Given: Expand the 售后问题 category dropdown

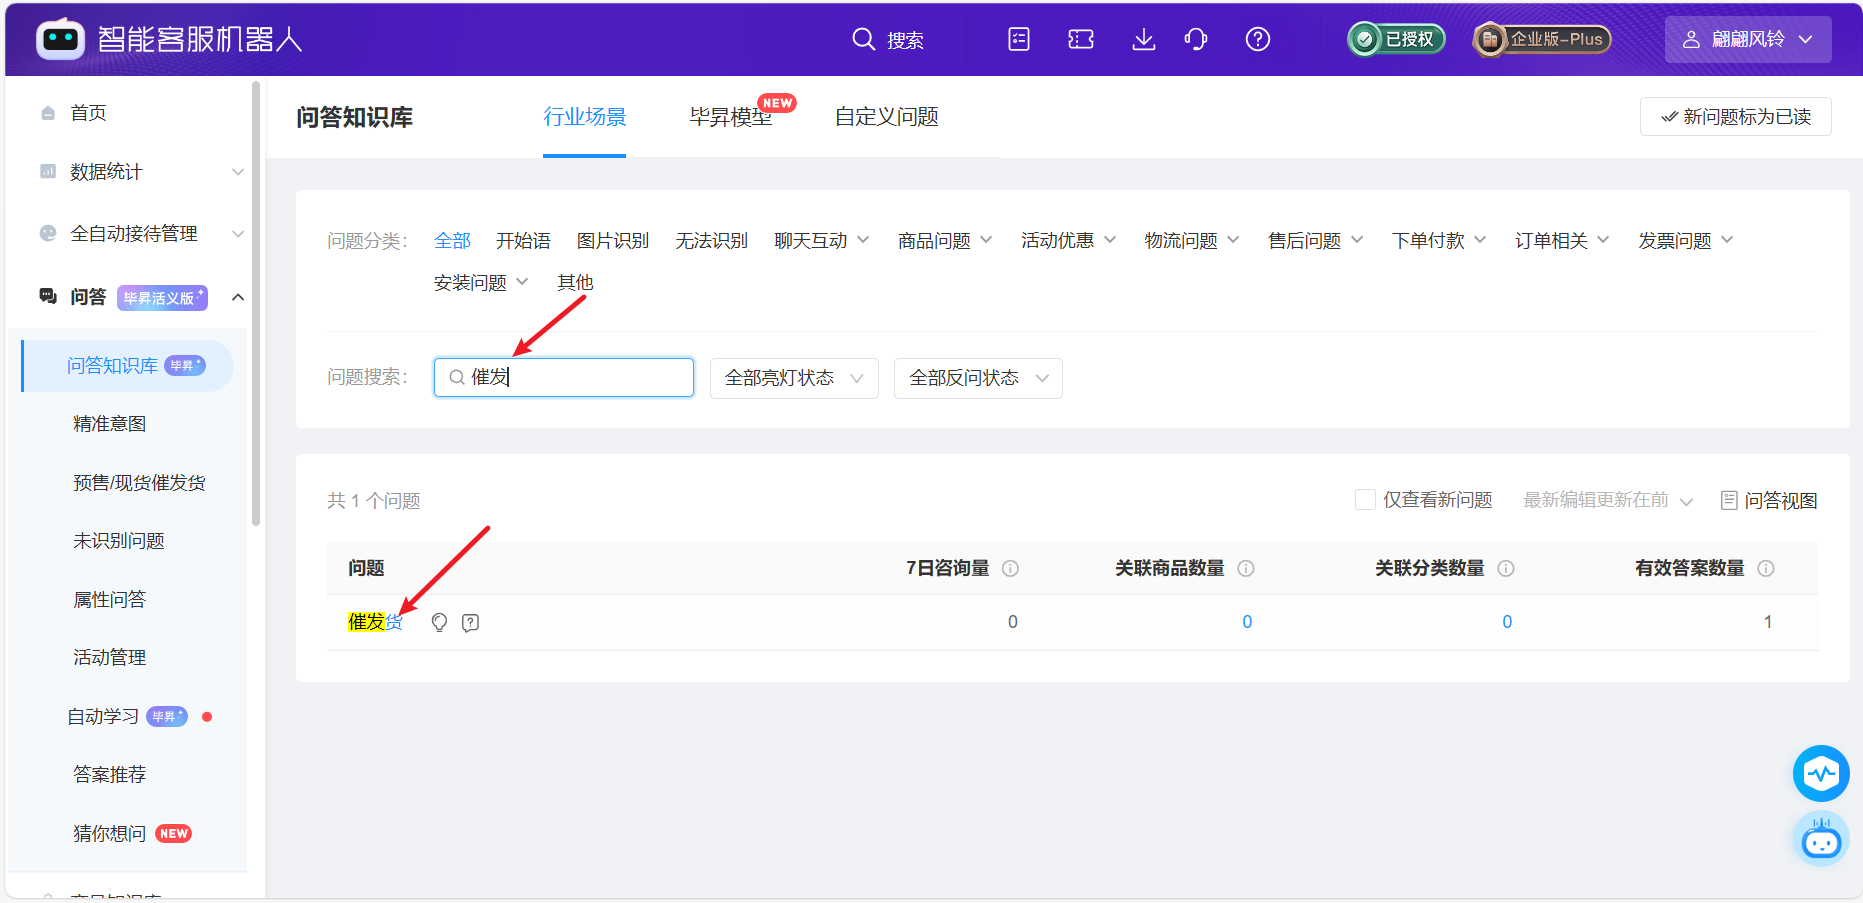Looking at the screenshot, I should click(x=1315, y=241).
